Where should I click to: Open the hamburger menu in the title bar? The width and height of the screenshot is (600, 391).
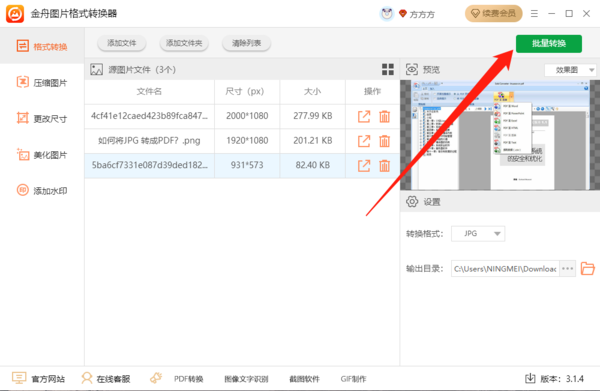(x=534, y=14)
